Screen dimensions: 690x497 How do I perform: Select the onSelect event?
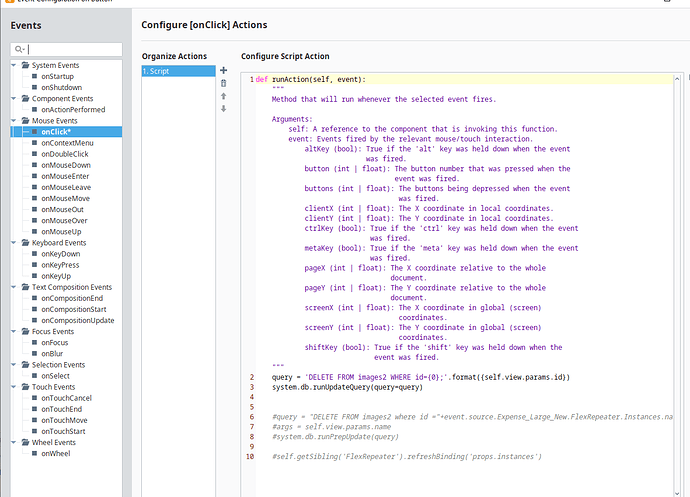click(x=55, y=376)
